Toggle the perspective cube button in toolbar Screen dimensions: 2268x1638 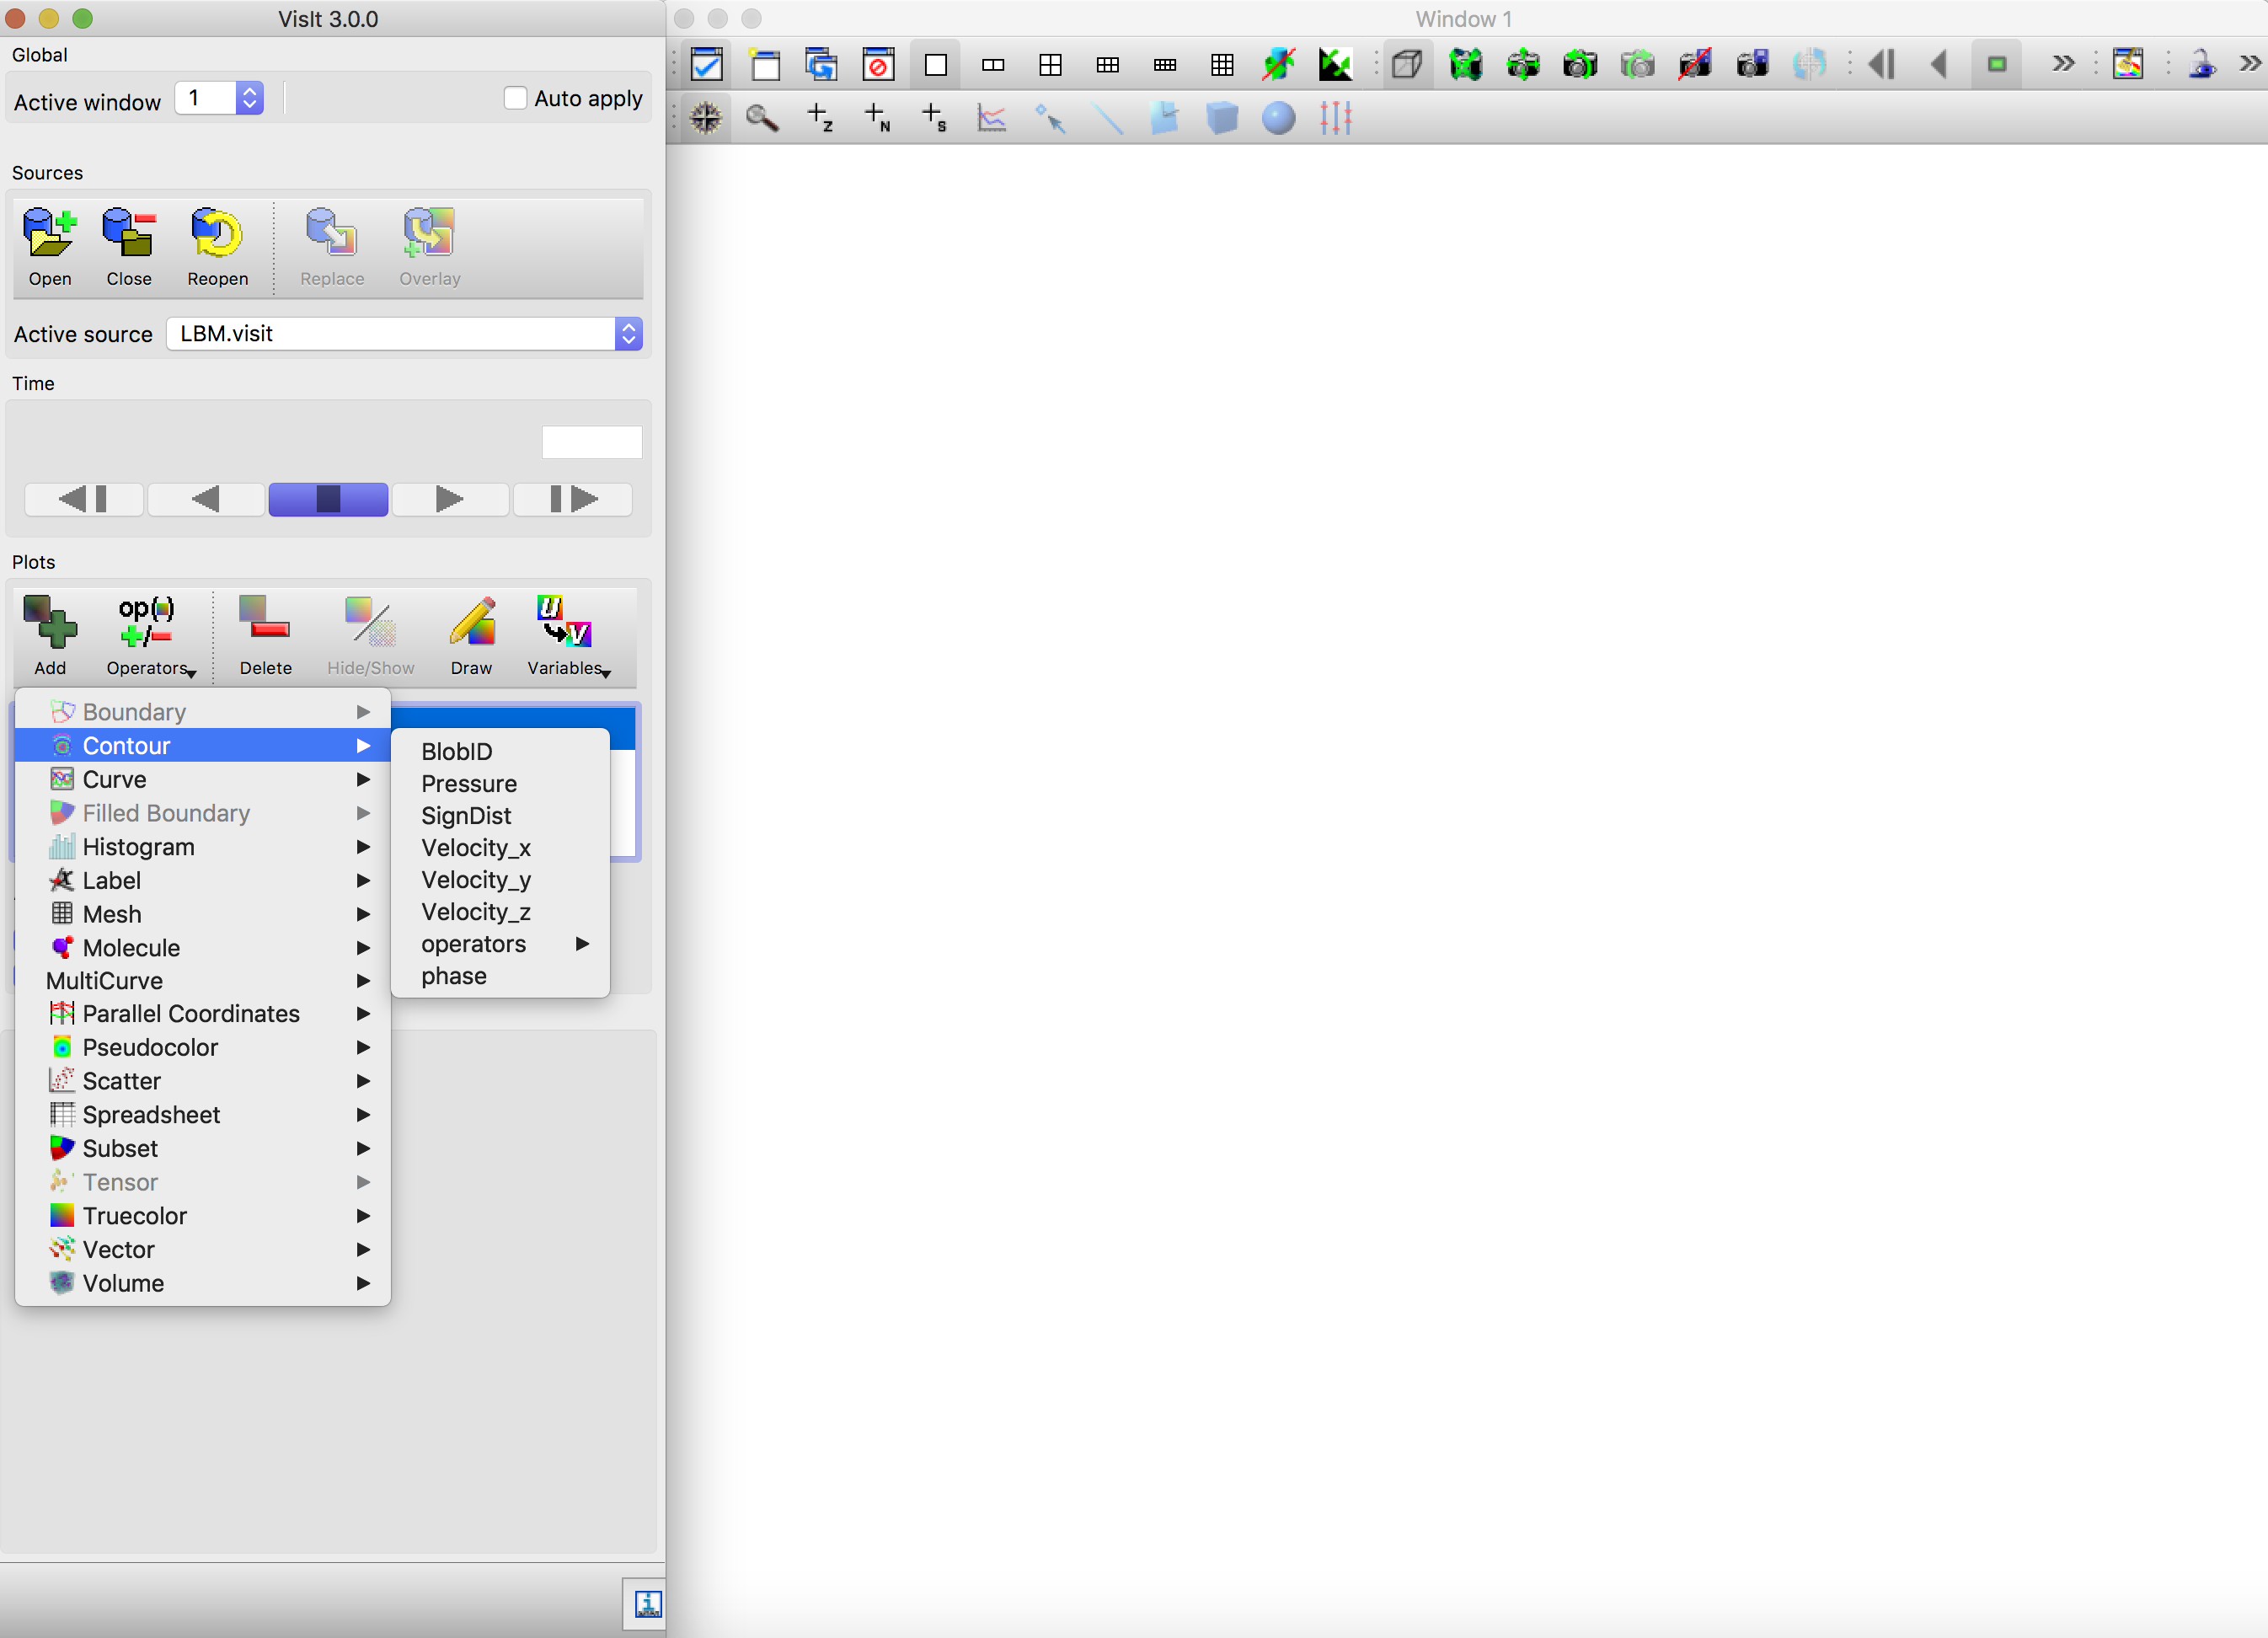(1407, 65)
